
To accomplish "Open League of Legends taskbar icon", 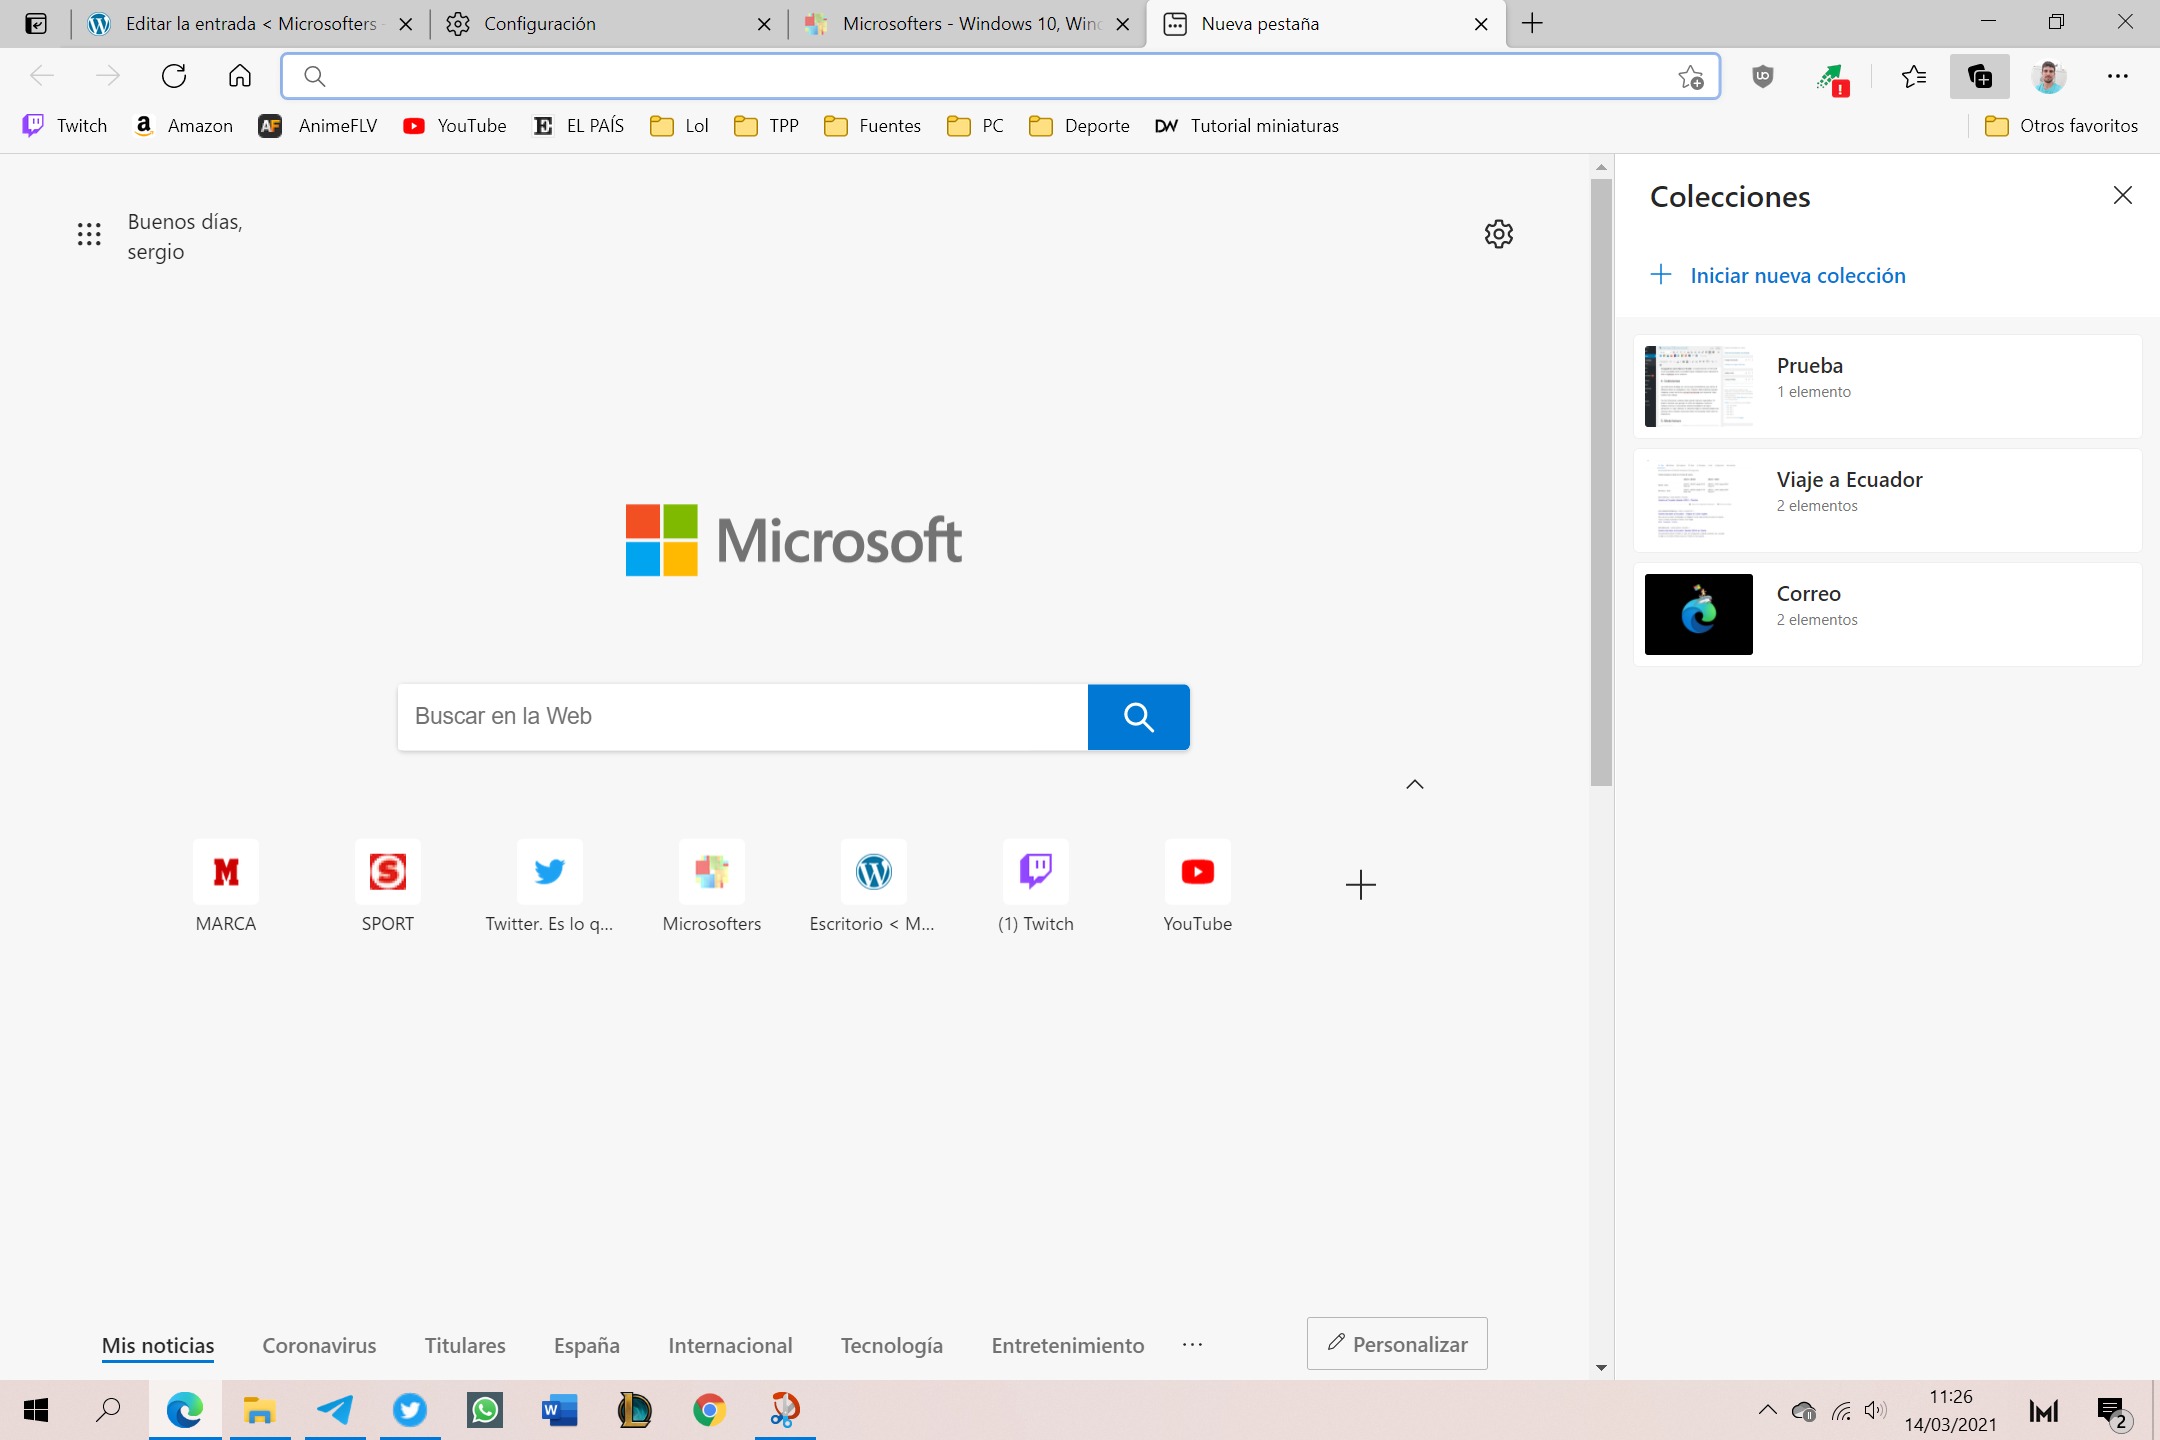I will pyautogui.click(x=635, y=1410).
